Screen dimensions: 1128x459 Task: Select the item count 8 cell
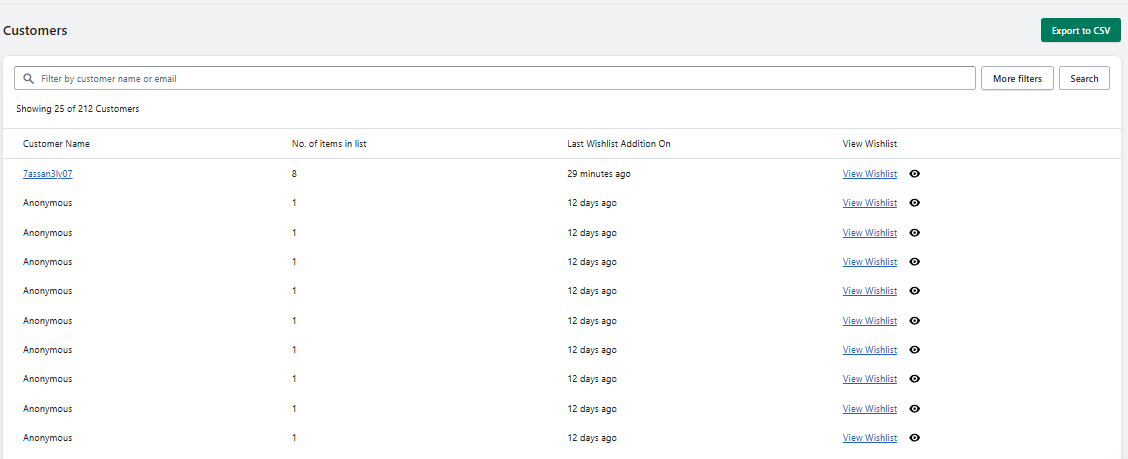[294, 174]
